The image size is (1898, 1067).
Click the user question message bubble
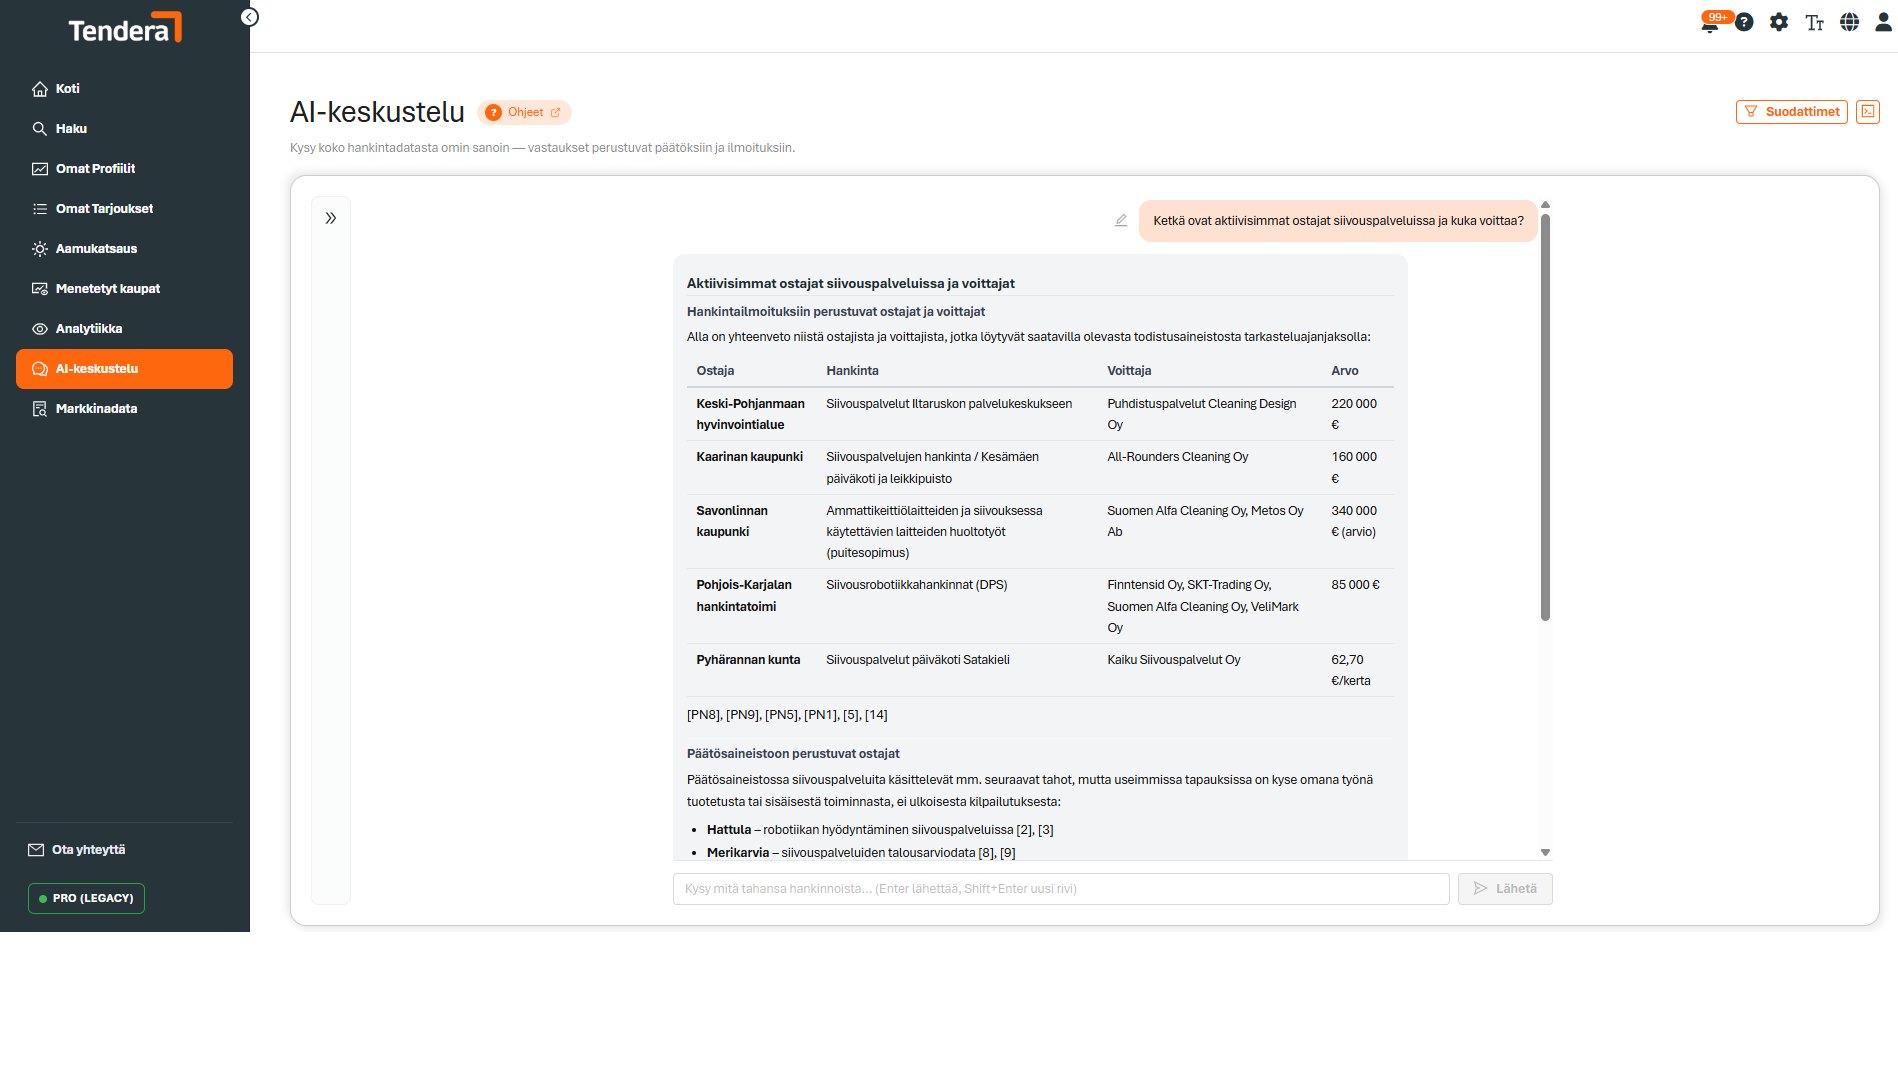coord(1338,221)
